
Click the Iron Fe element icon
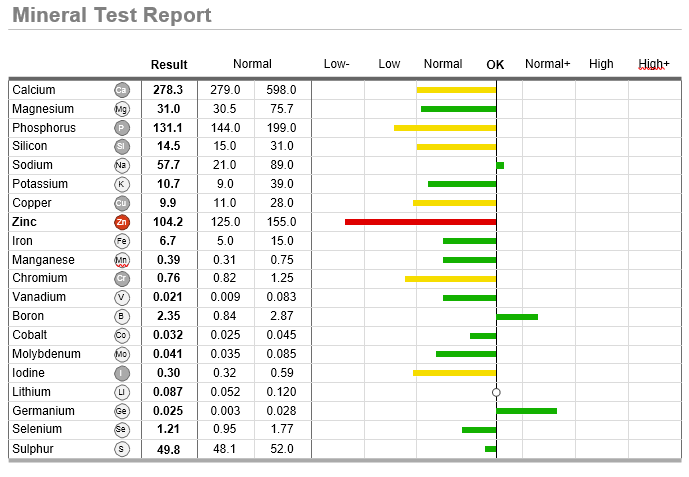click(122, 241)
